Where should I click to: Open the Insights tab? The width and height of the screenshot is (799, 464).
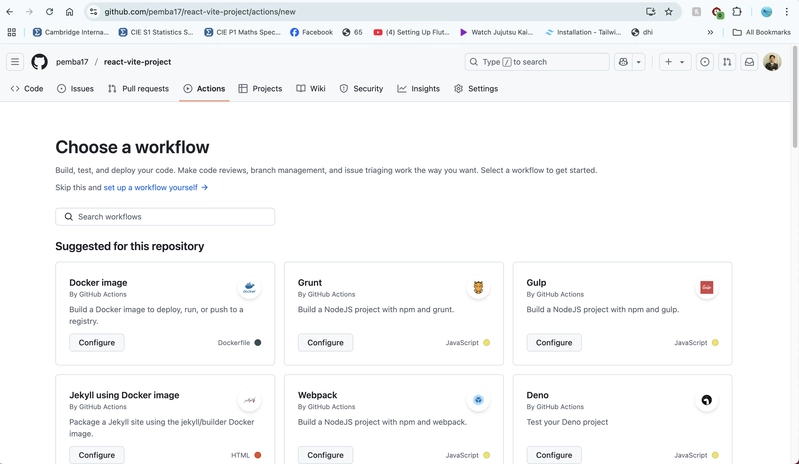[x=418, y=89]
